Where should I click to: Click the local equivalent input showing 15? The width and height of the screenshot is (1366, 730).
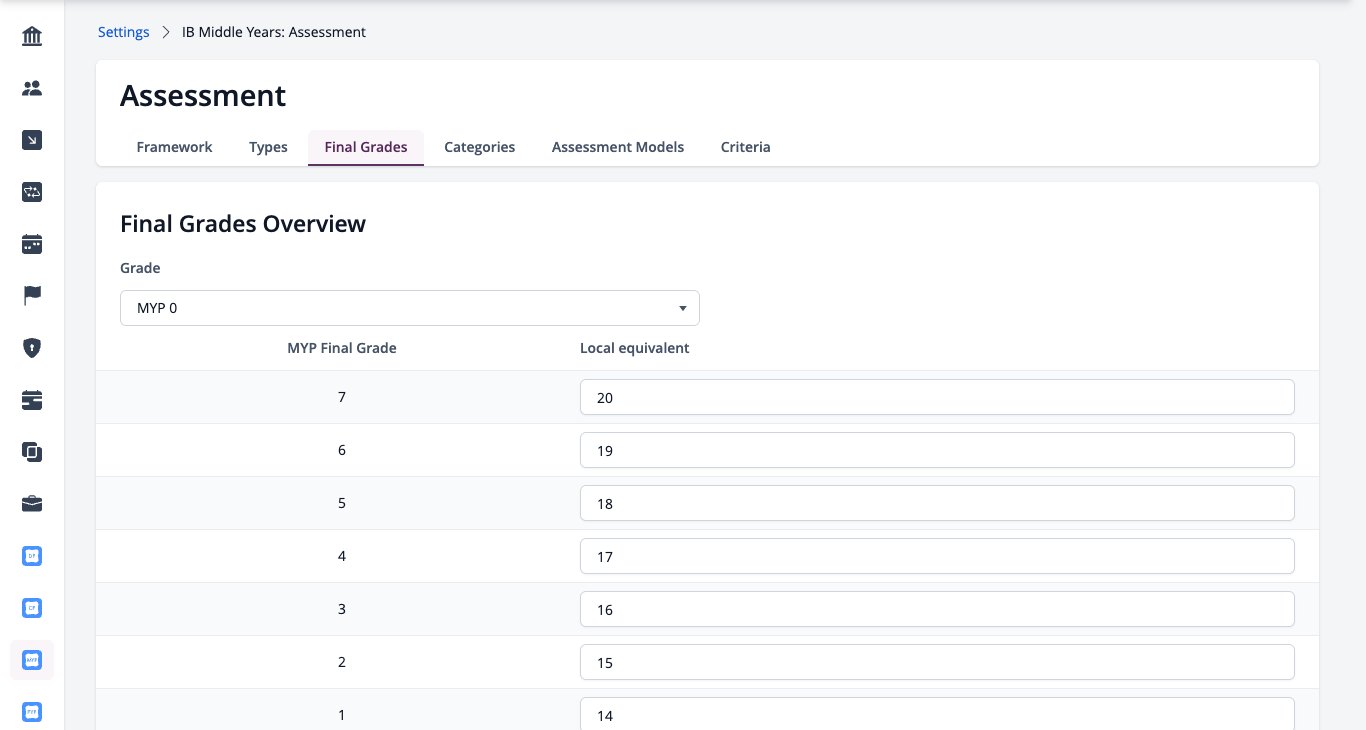[x=937, y=662]
